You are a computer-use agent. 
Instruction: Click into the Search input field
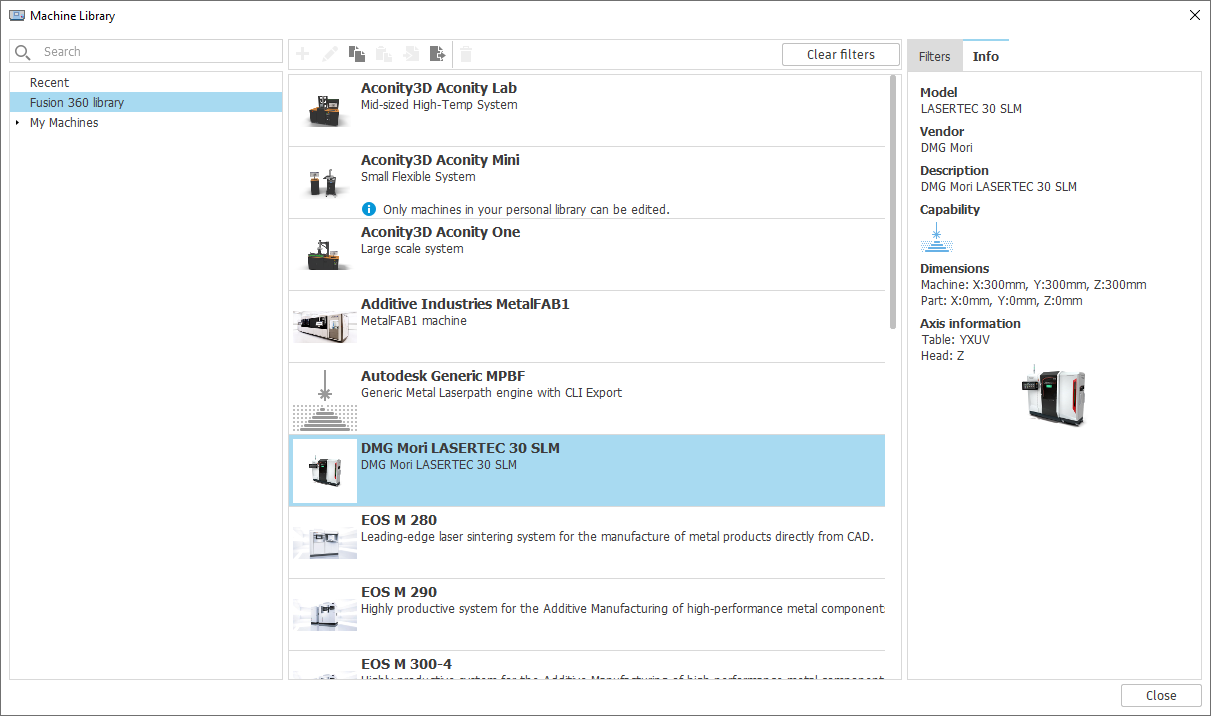click(x=146, y=52)
